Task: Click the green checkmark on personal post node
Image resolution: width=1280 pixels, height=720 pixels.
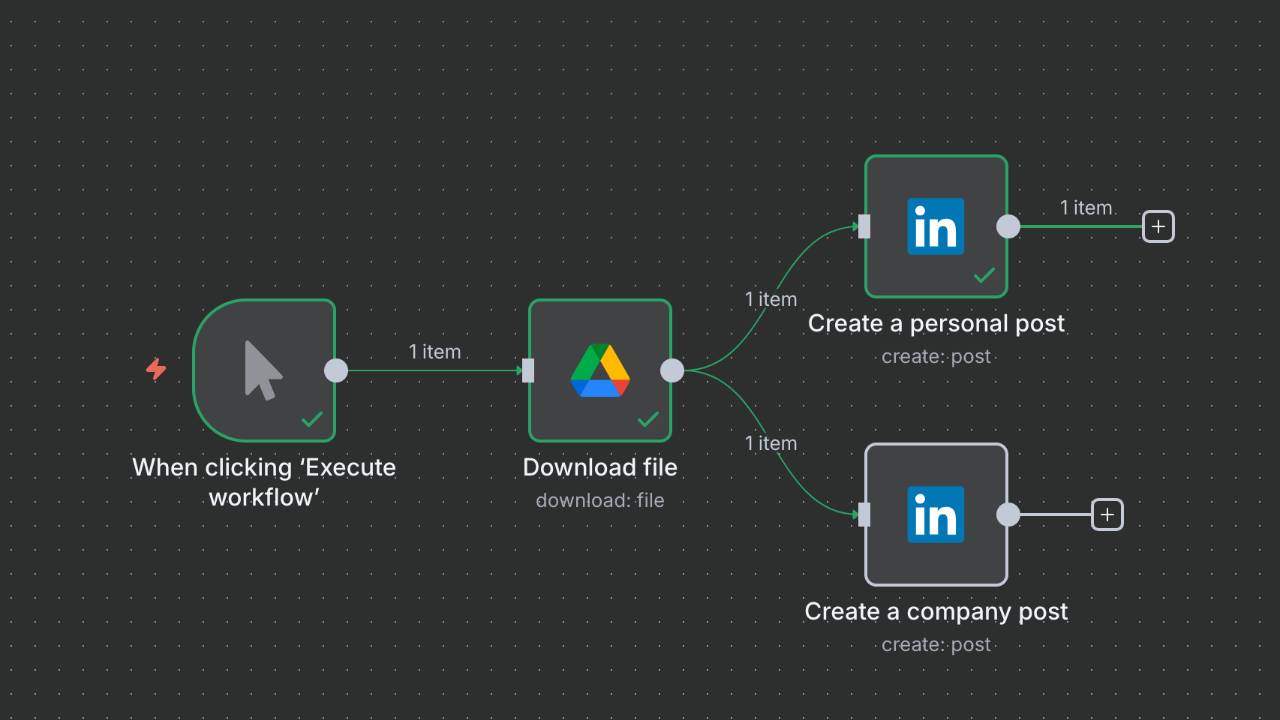Action: point(984,275)
